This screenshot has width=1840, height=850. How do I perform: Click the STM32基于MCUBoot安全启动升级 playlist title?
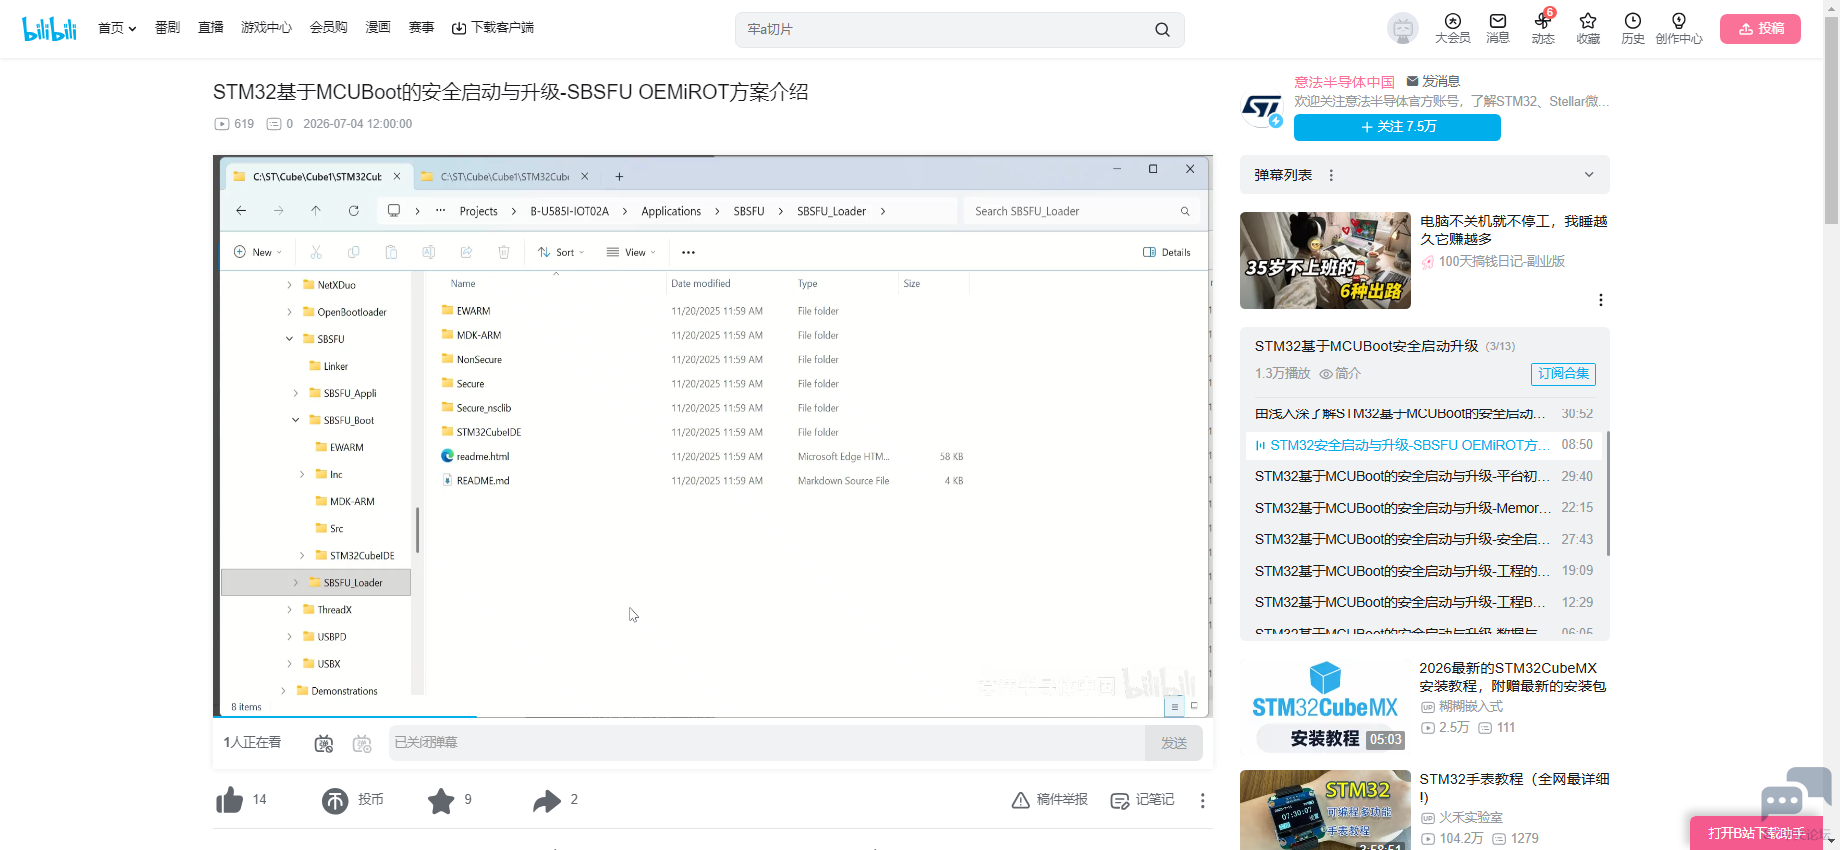point(1366,346)
